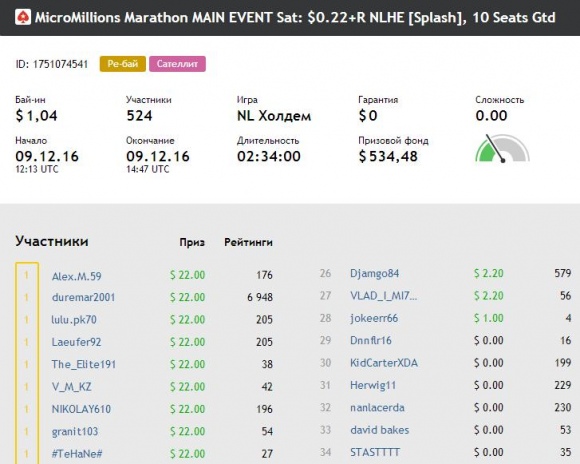
Task: Click the end time 14:47 UTC
Action: [x=148, y=169]
